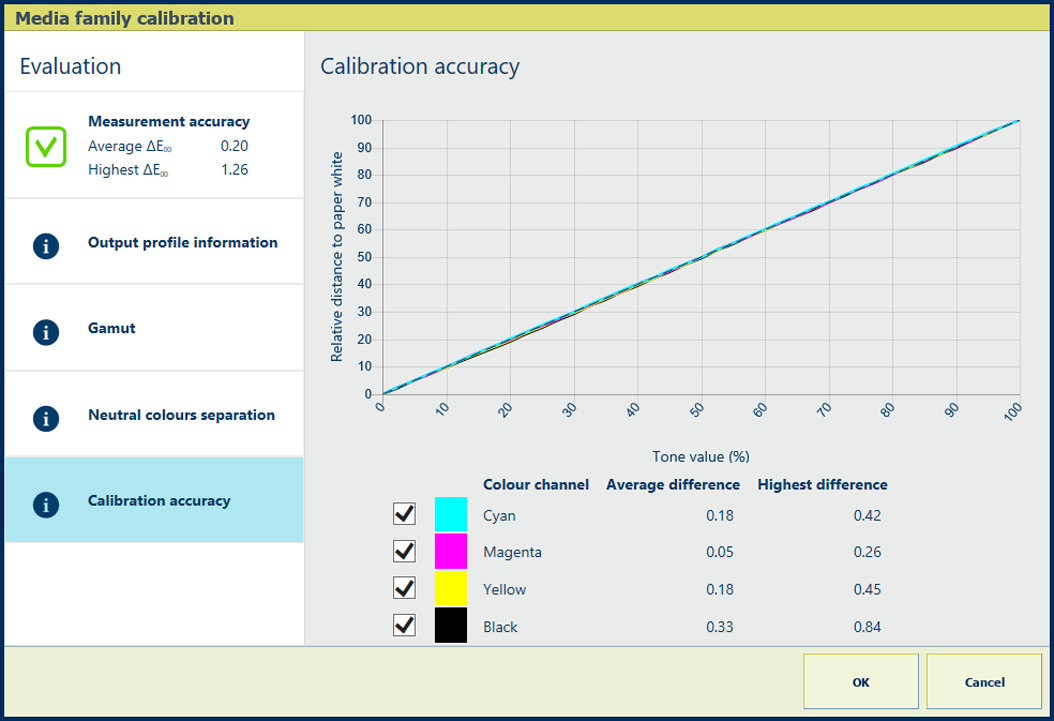The height and width of the screenshot is (721, 1054).
Task: Disable the Yellow channel checkbox
Action: pyautogui.click(x=404, y=588)
